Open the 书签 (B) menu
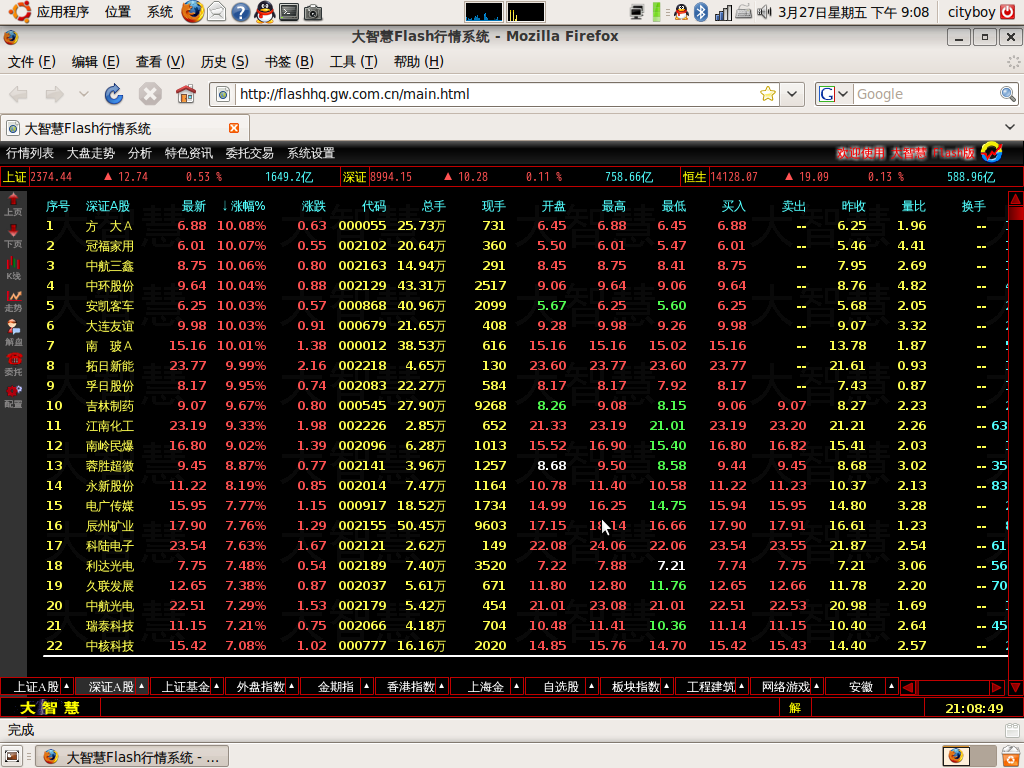Screen dimensions: 1024x768 coord(289,61)
